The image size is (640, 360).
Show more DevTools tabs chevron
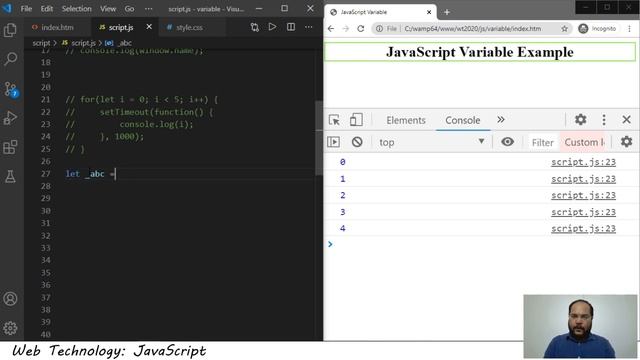point(501,120)
